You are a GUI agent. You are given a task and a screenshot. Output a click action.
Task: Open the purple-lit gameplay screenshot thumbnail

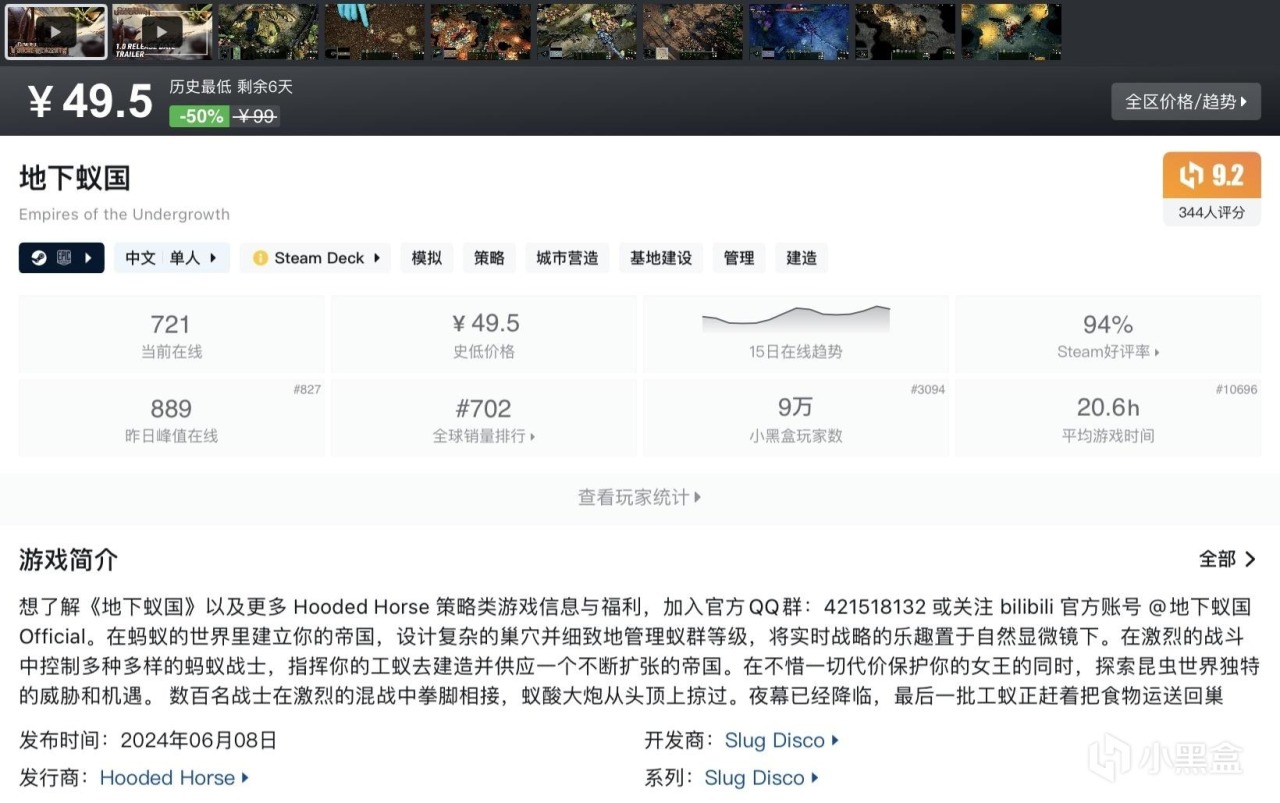tap(798, 31)
